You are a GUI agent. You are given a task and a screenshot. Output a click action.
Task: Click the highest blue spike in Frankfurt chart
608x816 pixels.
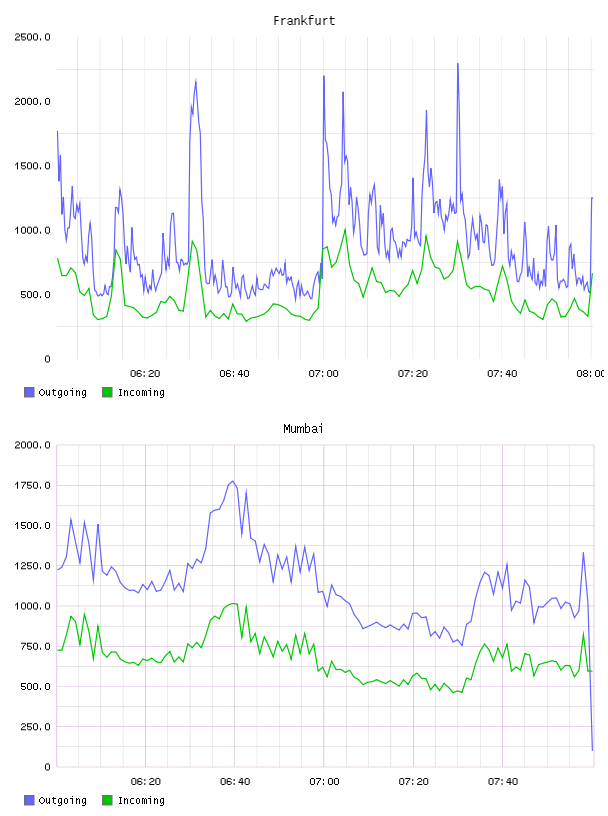point(458,65)
